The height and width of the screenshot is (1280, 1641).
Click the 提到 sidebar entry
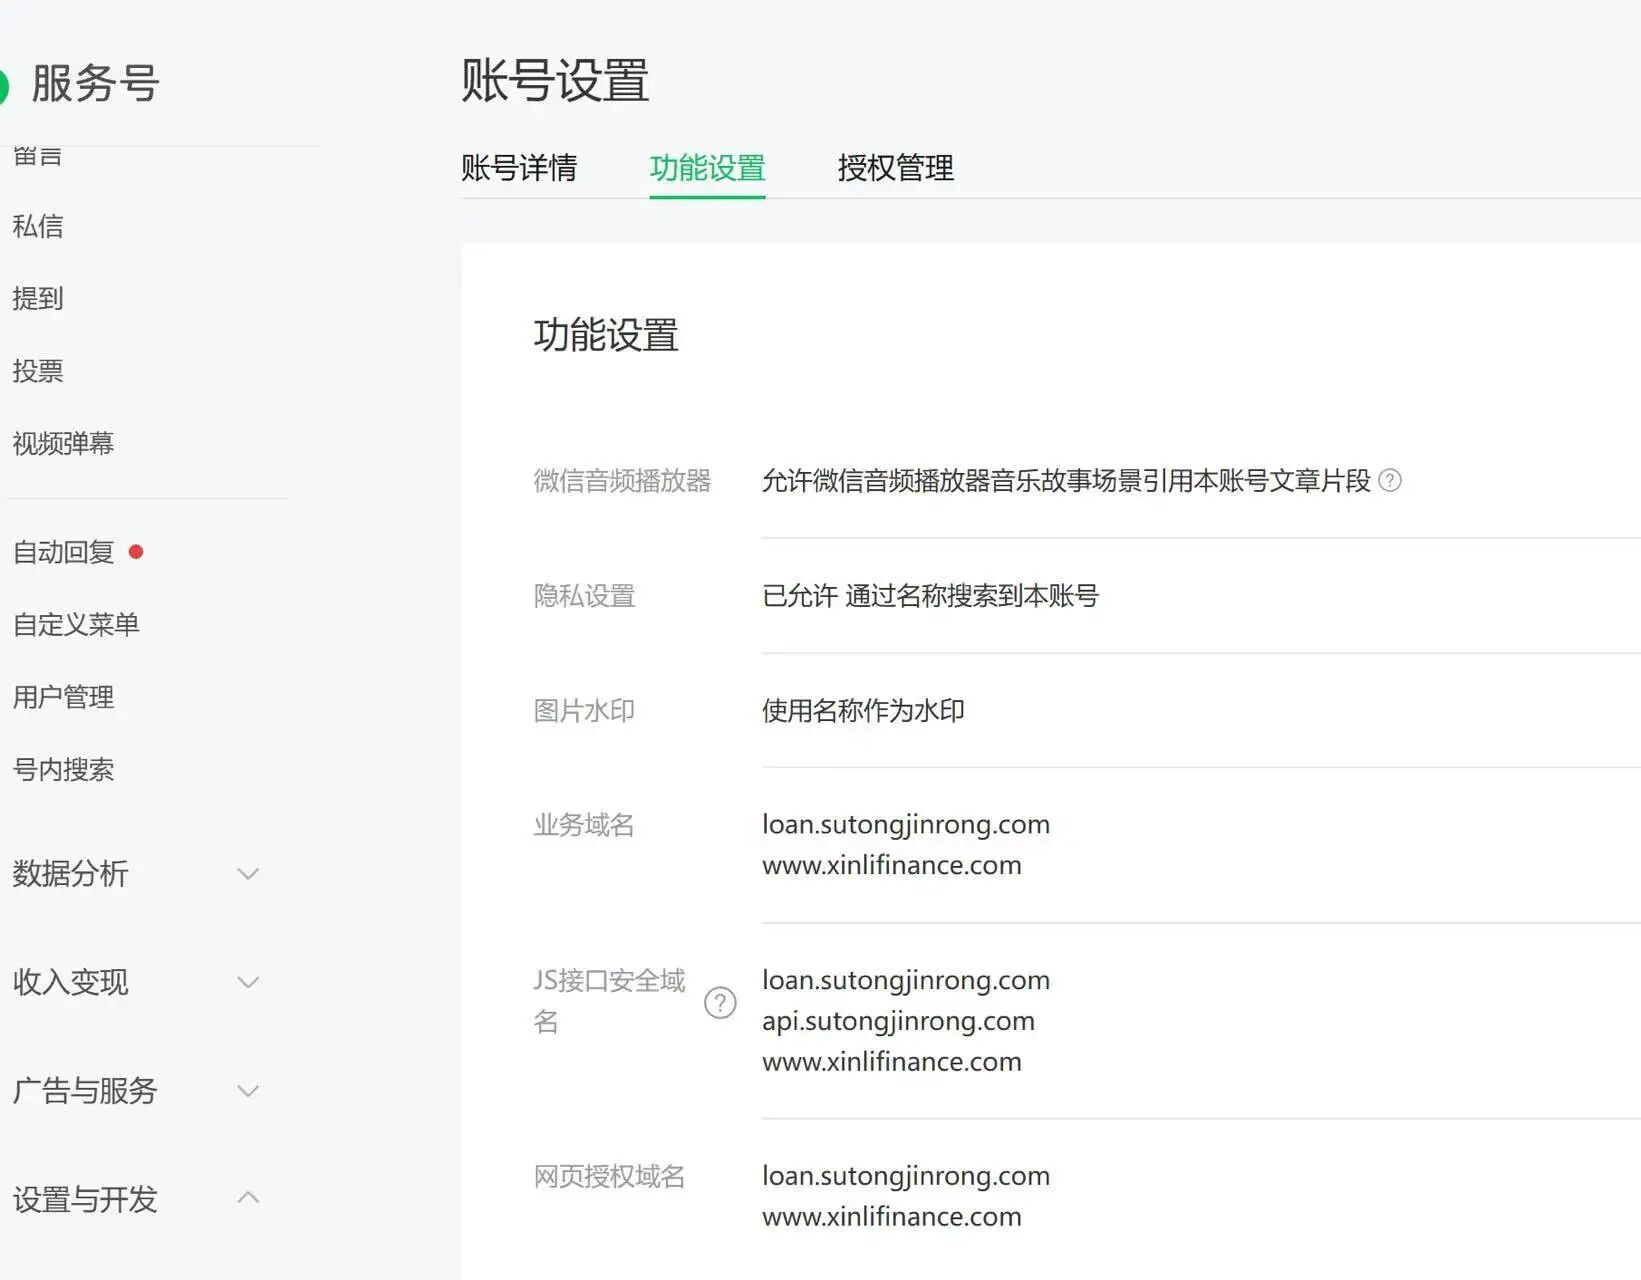click(x=37, y=298)
